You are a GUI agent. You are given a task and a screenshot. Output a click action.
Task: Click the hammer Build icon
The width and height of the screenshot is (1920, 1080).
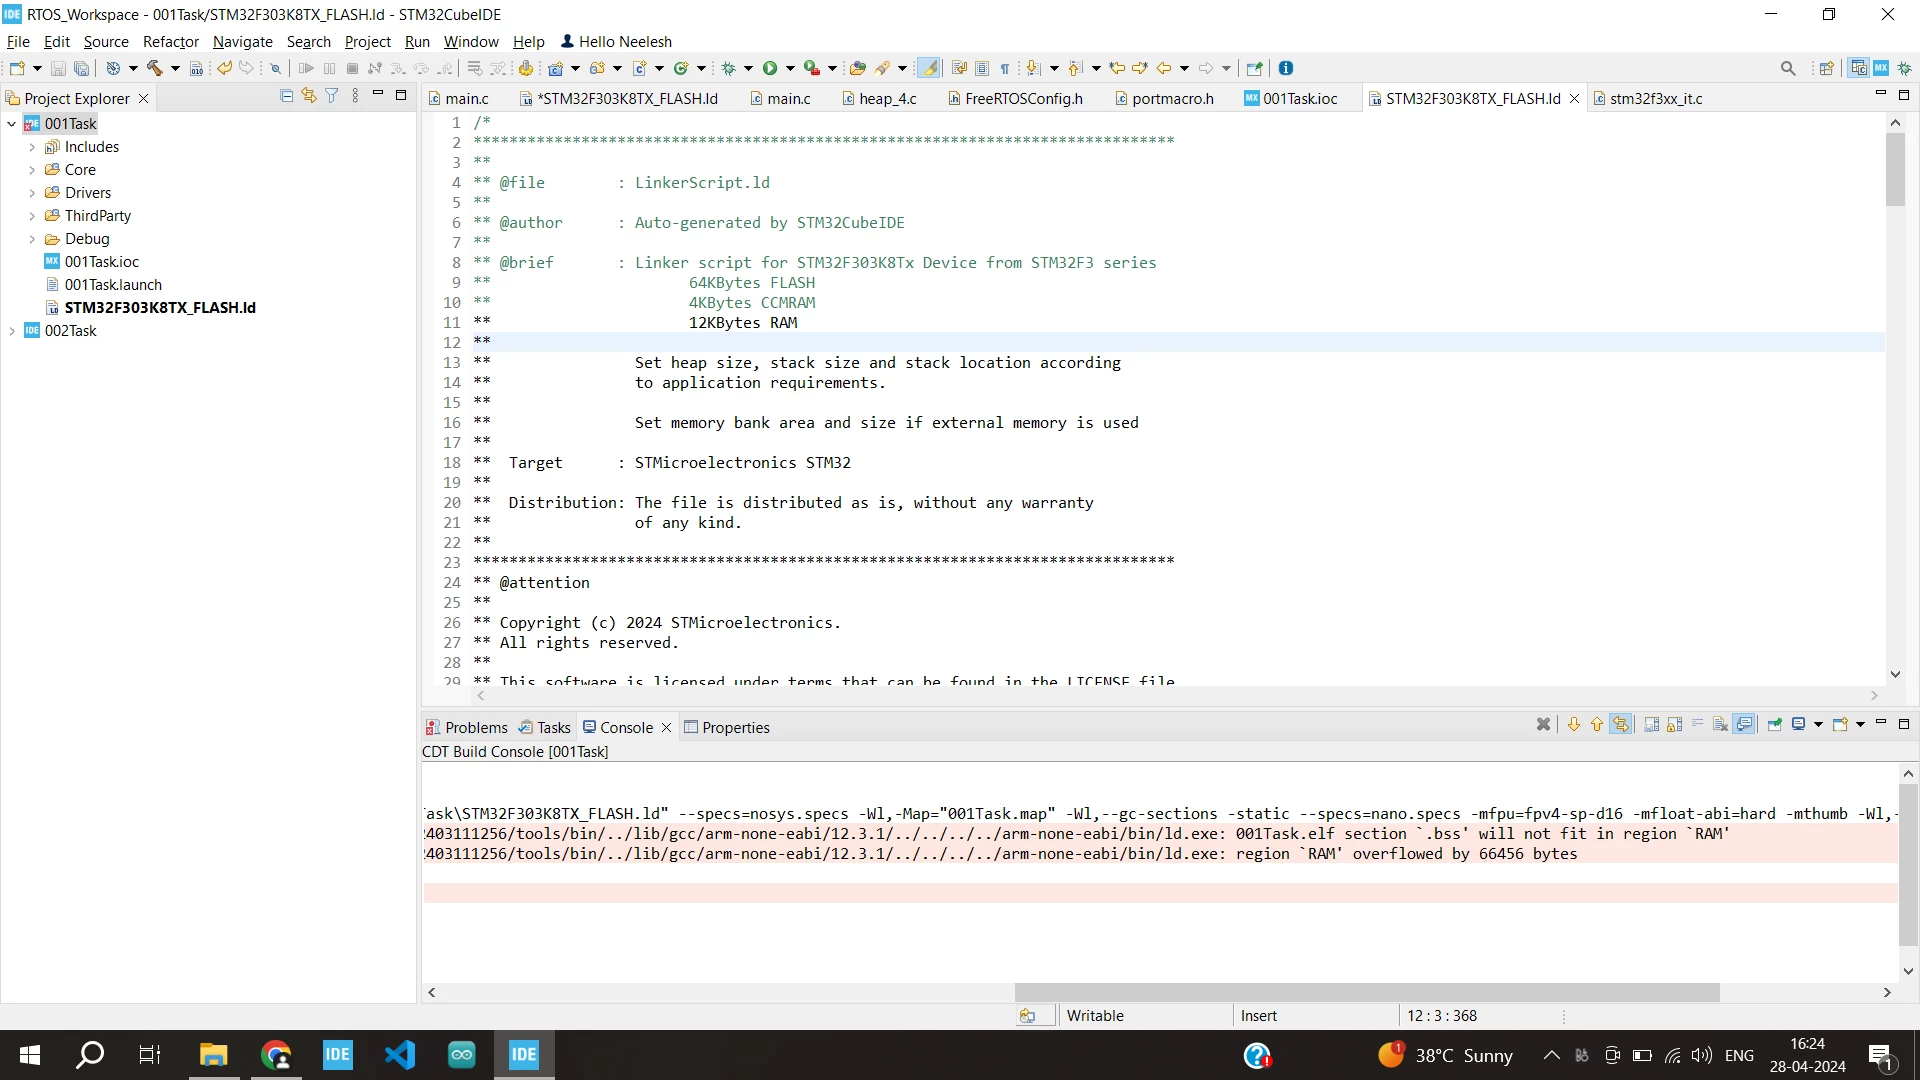click(x=155, y=68)
